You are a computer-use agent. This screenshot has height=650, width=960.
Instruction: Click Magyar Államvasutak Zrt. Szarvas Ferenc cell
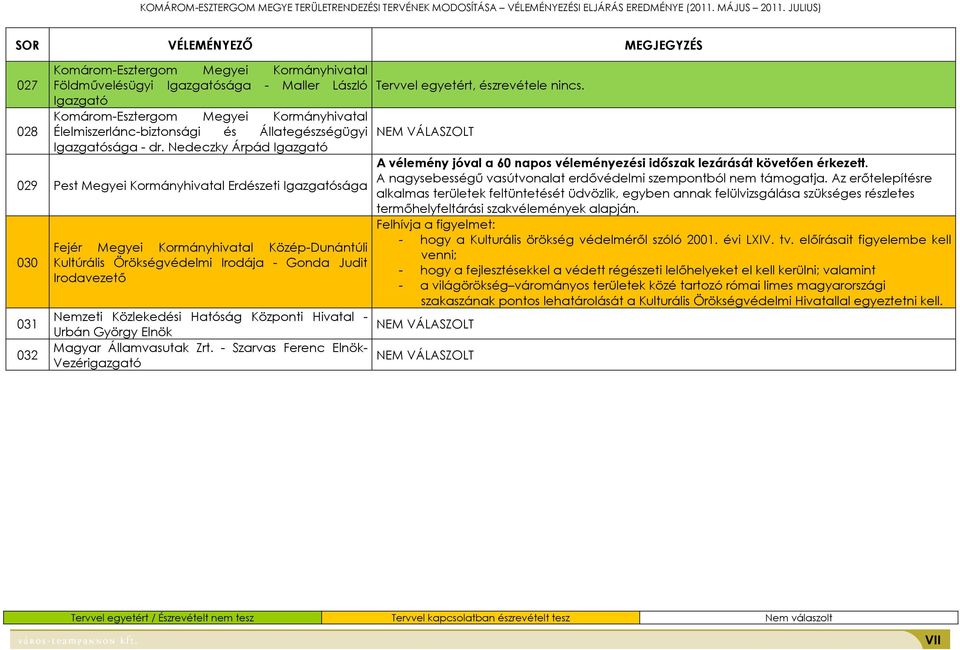point(210,355)
